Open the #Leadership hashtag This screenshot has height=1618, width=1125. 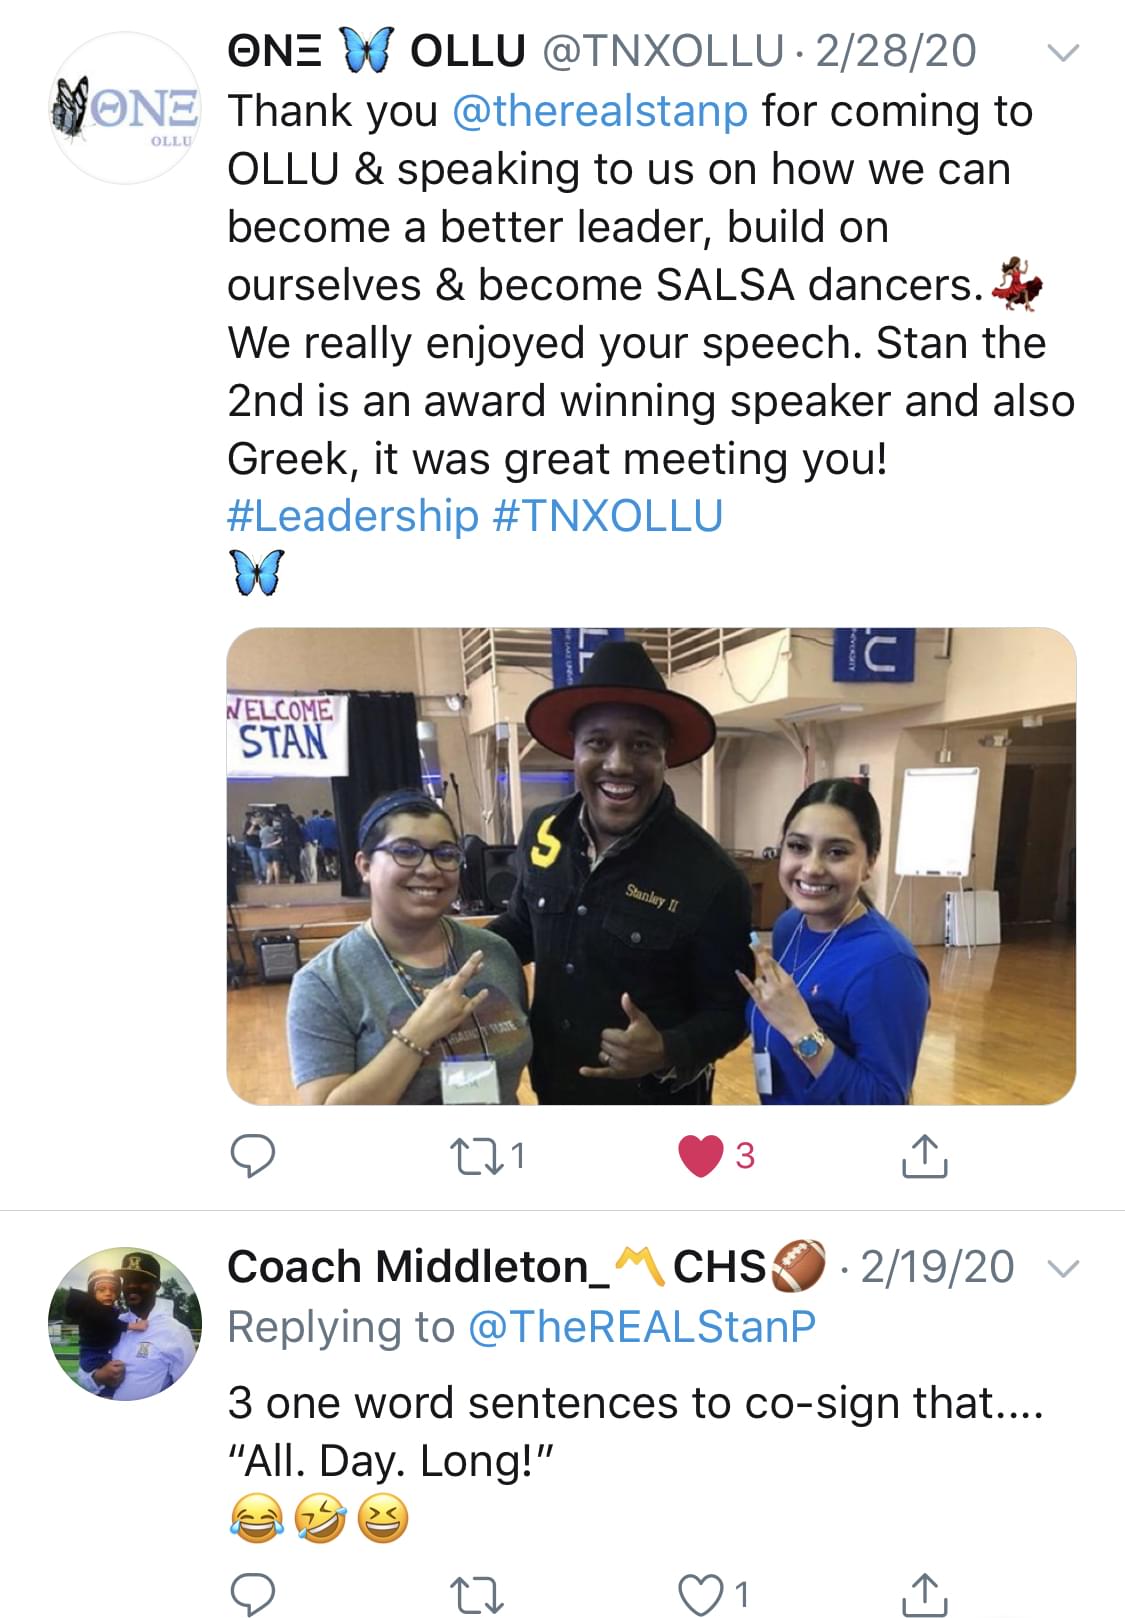coord(353,516)
